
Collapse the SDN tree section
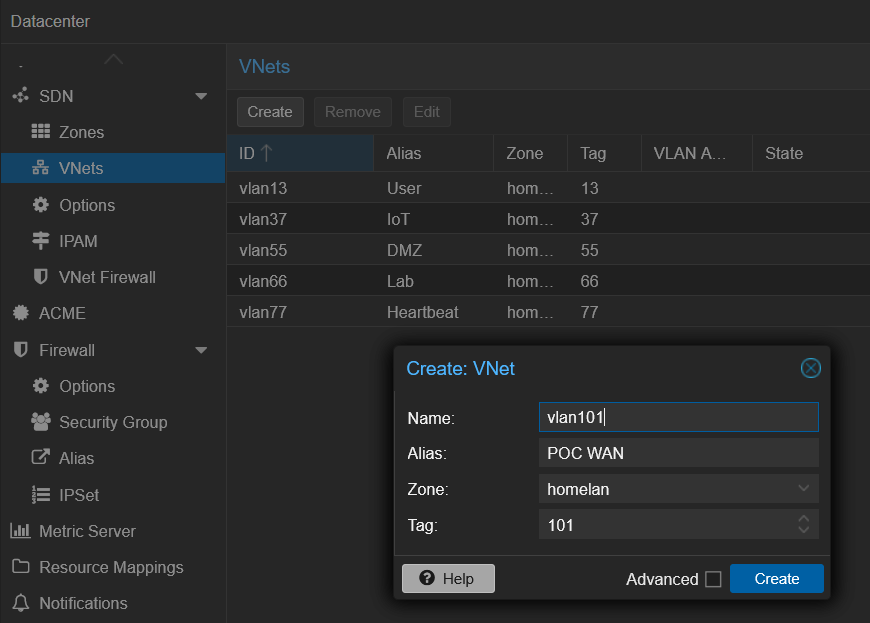[201, 96]
